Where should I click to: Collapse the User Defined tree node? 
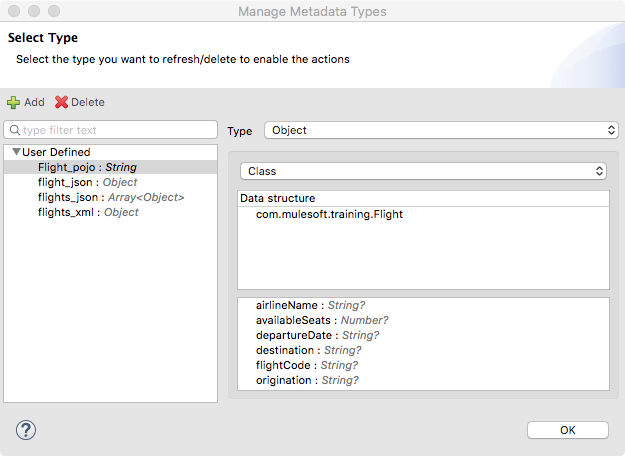[16, 151]
